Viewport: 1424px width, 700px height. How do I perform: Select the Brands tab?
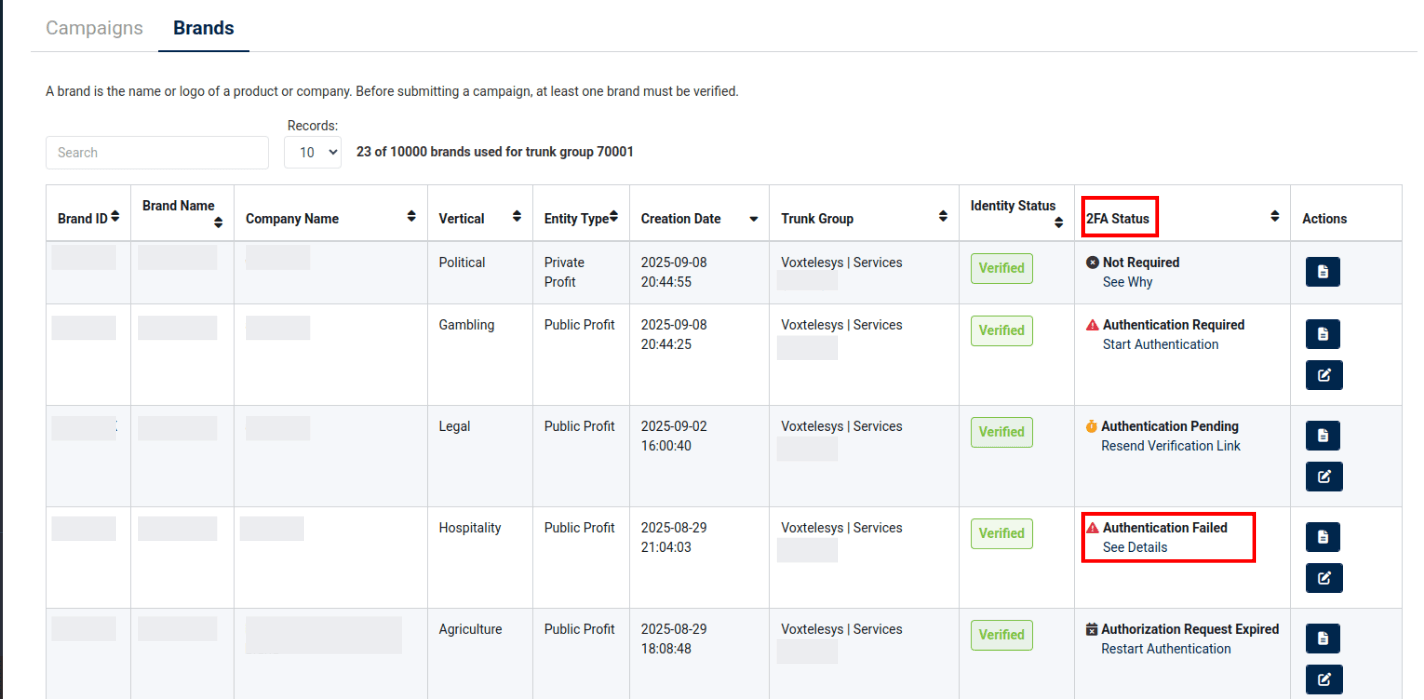coord(203,28)
